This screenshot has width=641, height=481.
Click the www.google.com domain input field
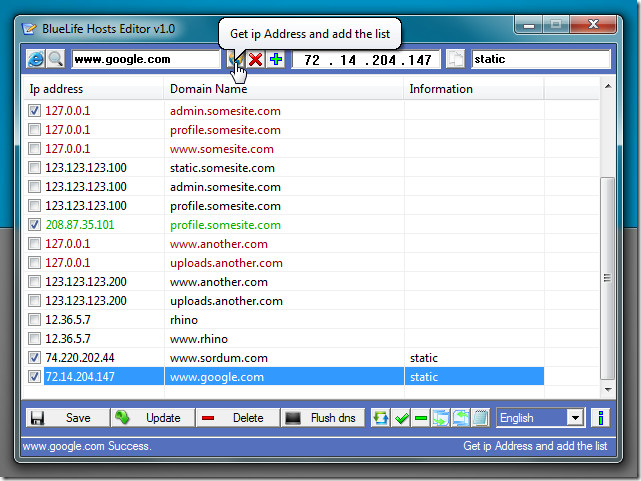pyautogui.click(x=146, y=59)
